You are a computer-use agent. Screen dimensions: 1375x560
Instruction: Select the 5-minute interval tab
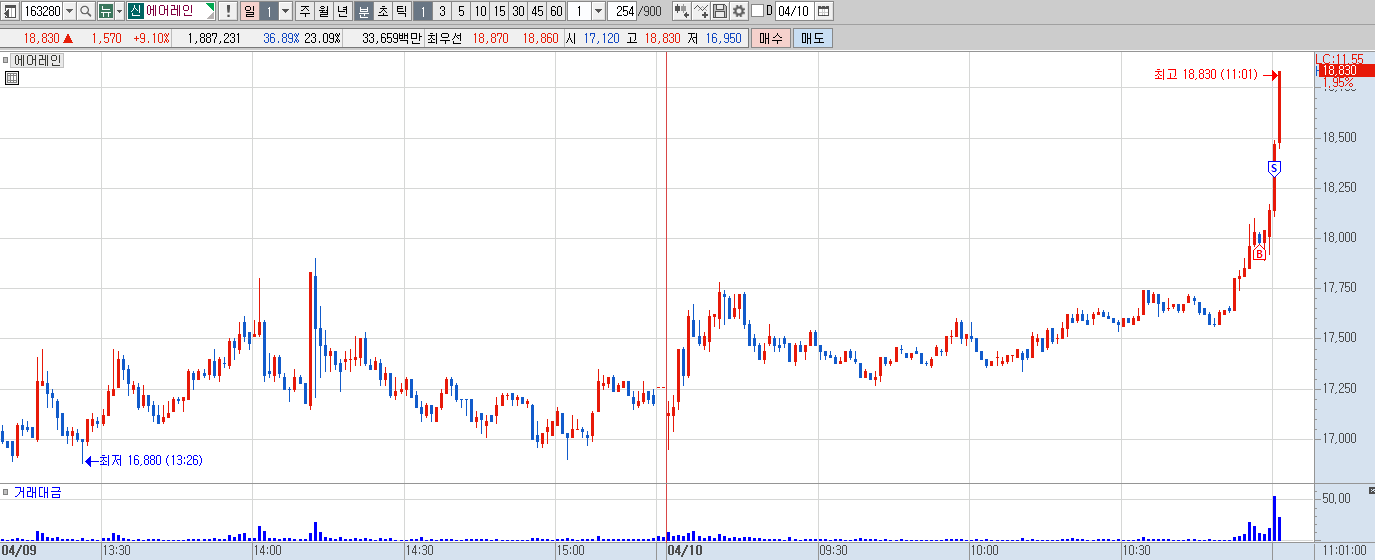coord(461,12)
